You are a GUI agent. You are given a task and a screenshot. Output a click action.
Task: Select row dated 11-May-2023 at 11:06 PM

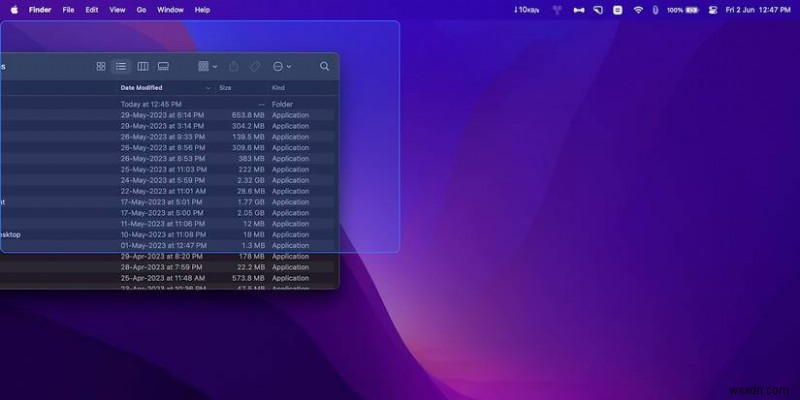(x=168, y=224)
